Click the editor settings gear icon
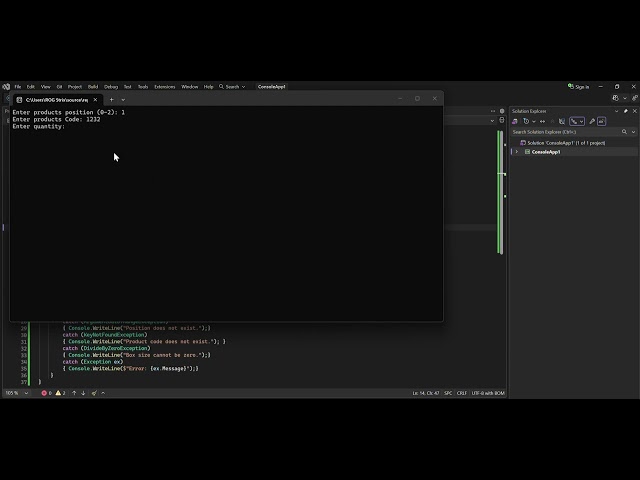The height and width of the screenshot is (480, 640). 502,111
